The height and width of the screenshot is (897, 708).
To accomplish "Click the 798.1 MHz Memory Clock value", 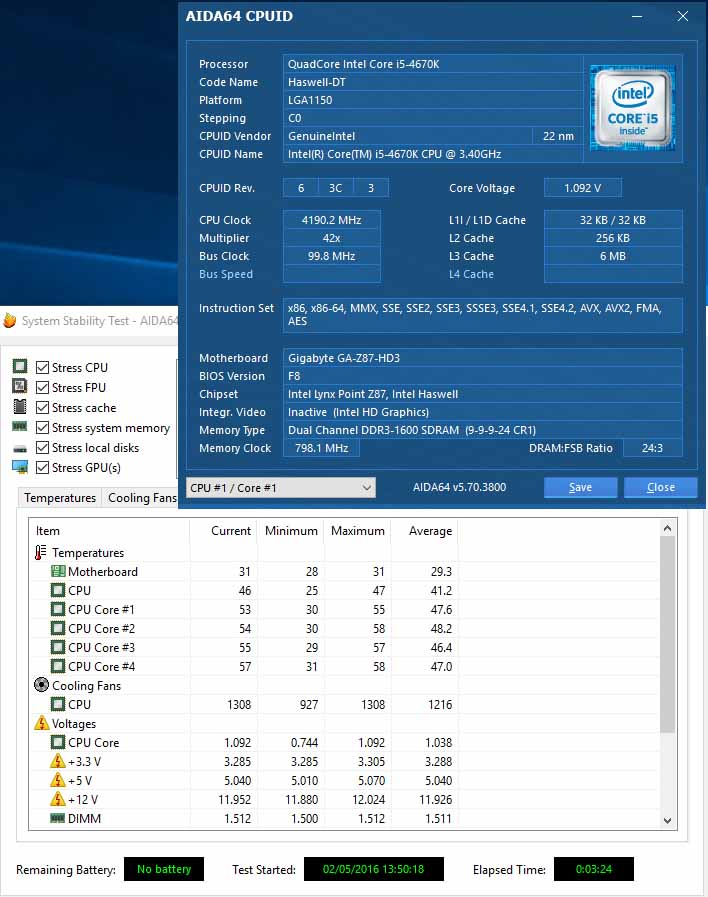I will 321,448.
